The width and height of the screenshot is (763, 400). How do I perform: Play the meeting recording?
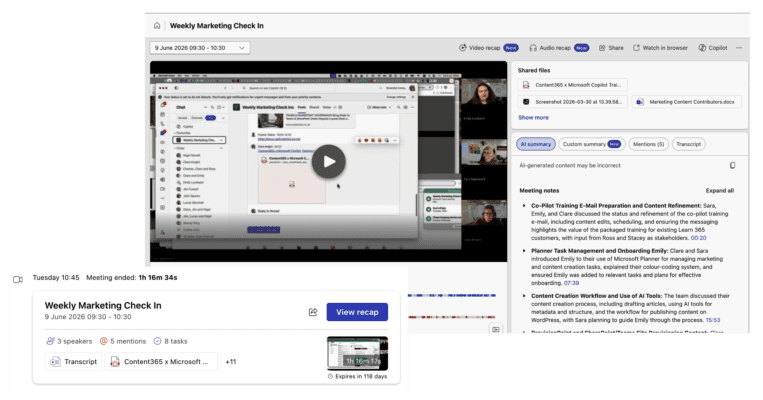[x=329, y=162]
